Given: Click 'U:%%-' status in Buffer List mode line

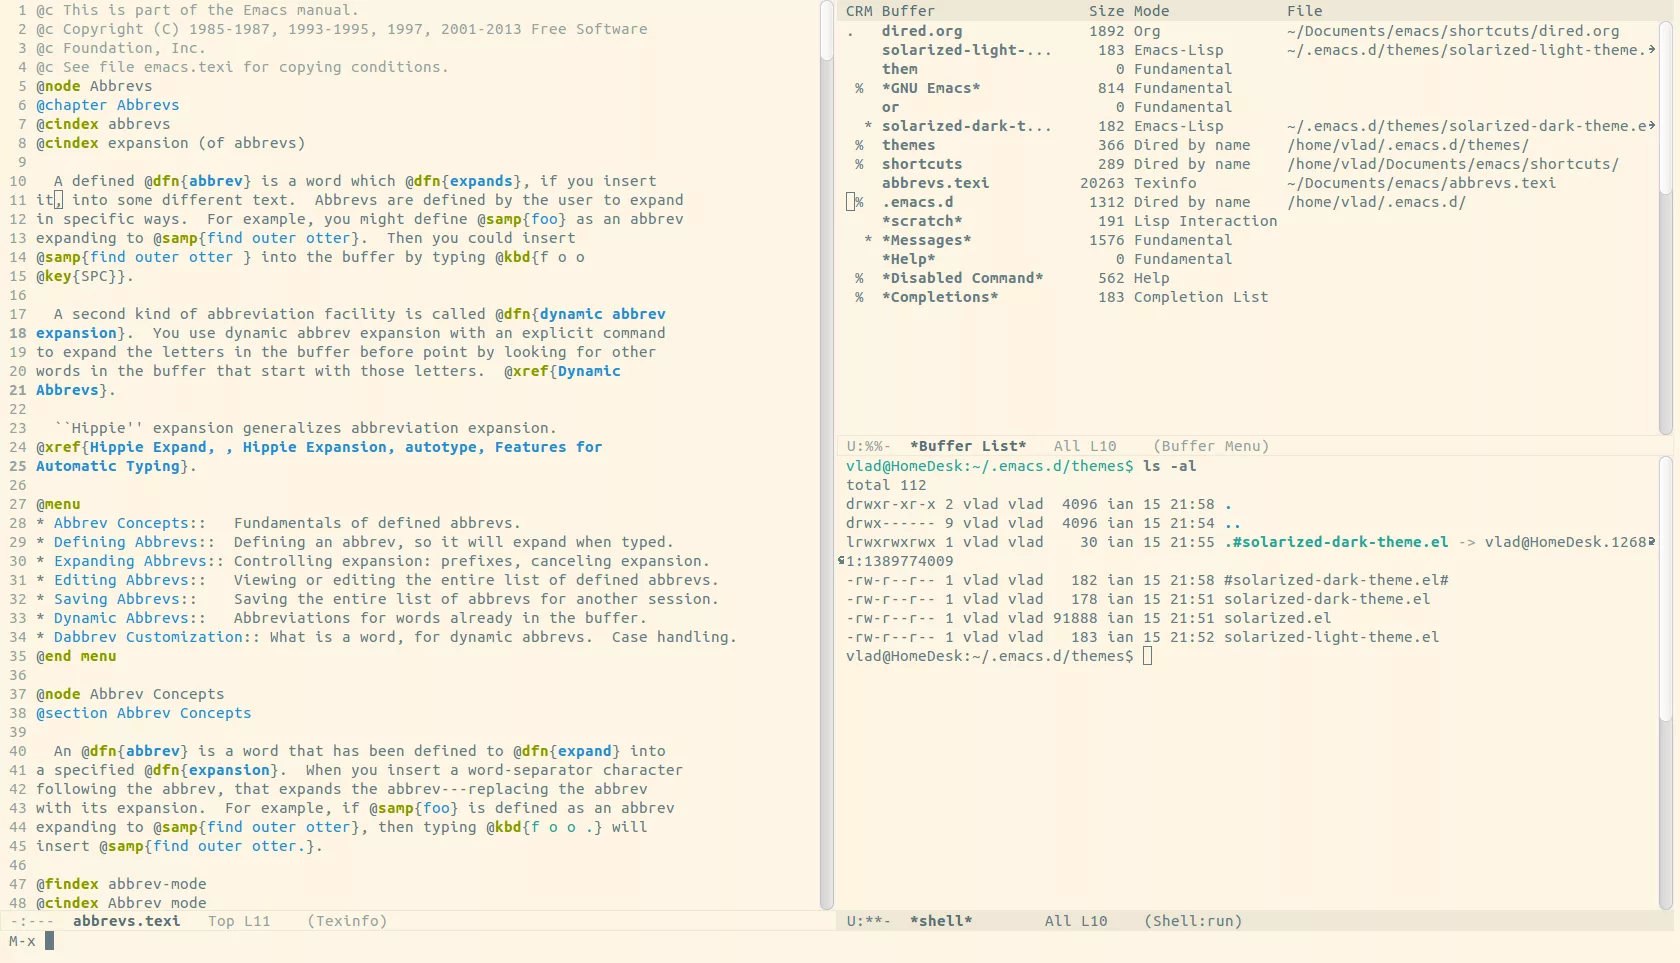Looking at the screenshot, I should [868, 446].
